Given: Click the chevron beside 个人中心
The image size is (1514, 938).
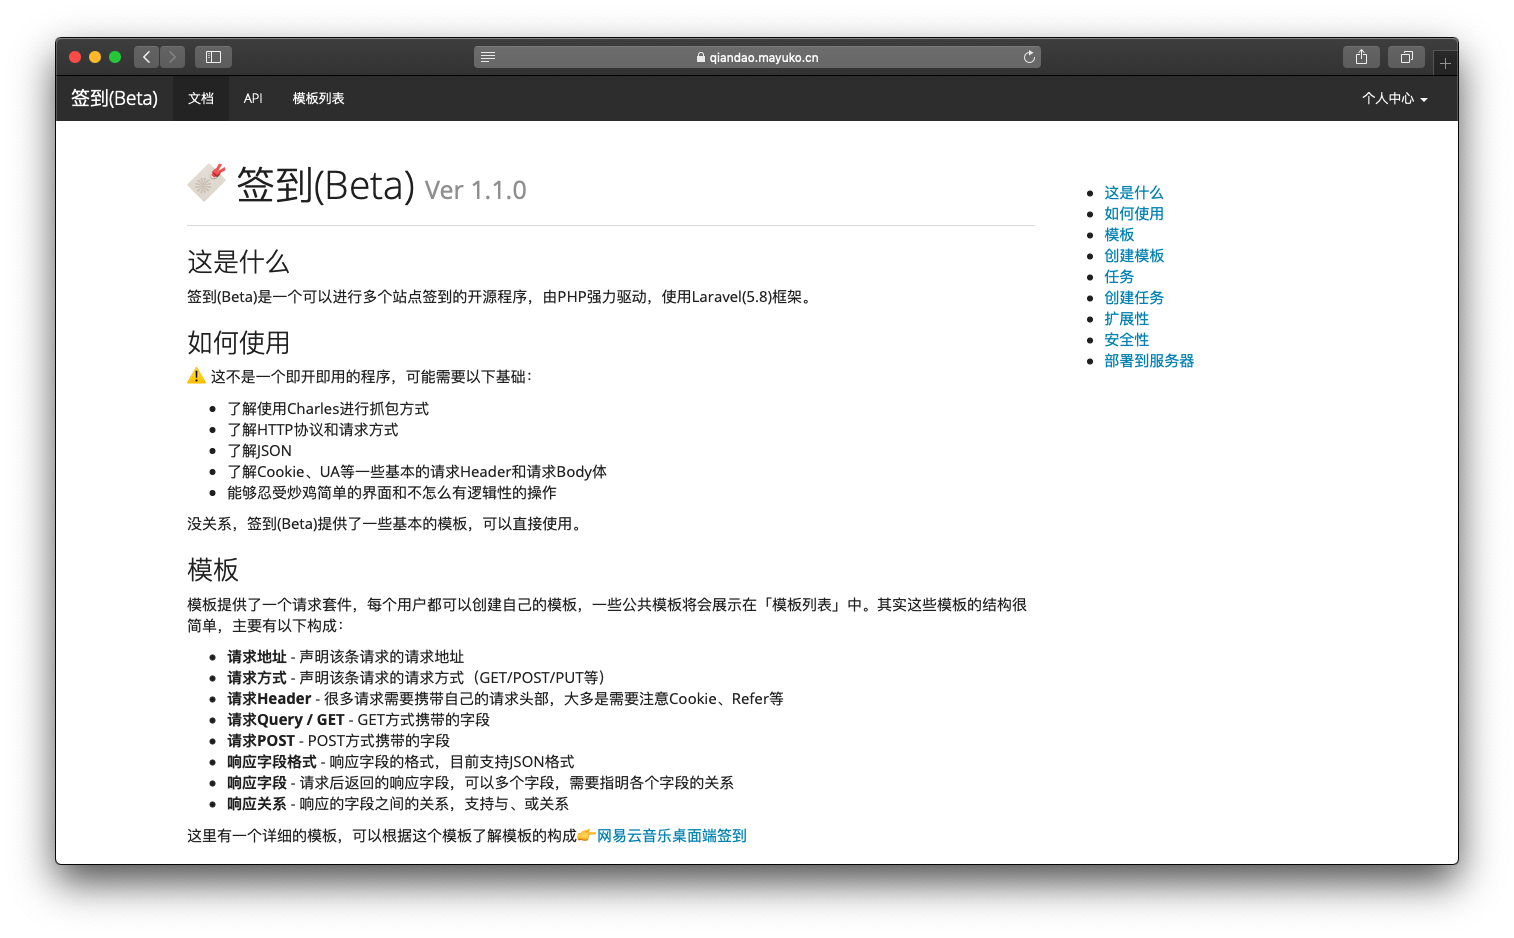Looking at the screenshot, I should (1425, 100).
